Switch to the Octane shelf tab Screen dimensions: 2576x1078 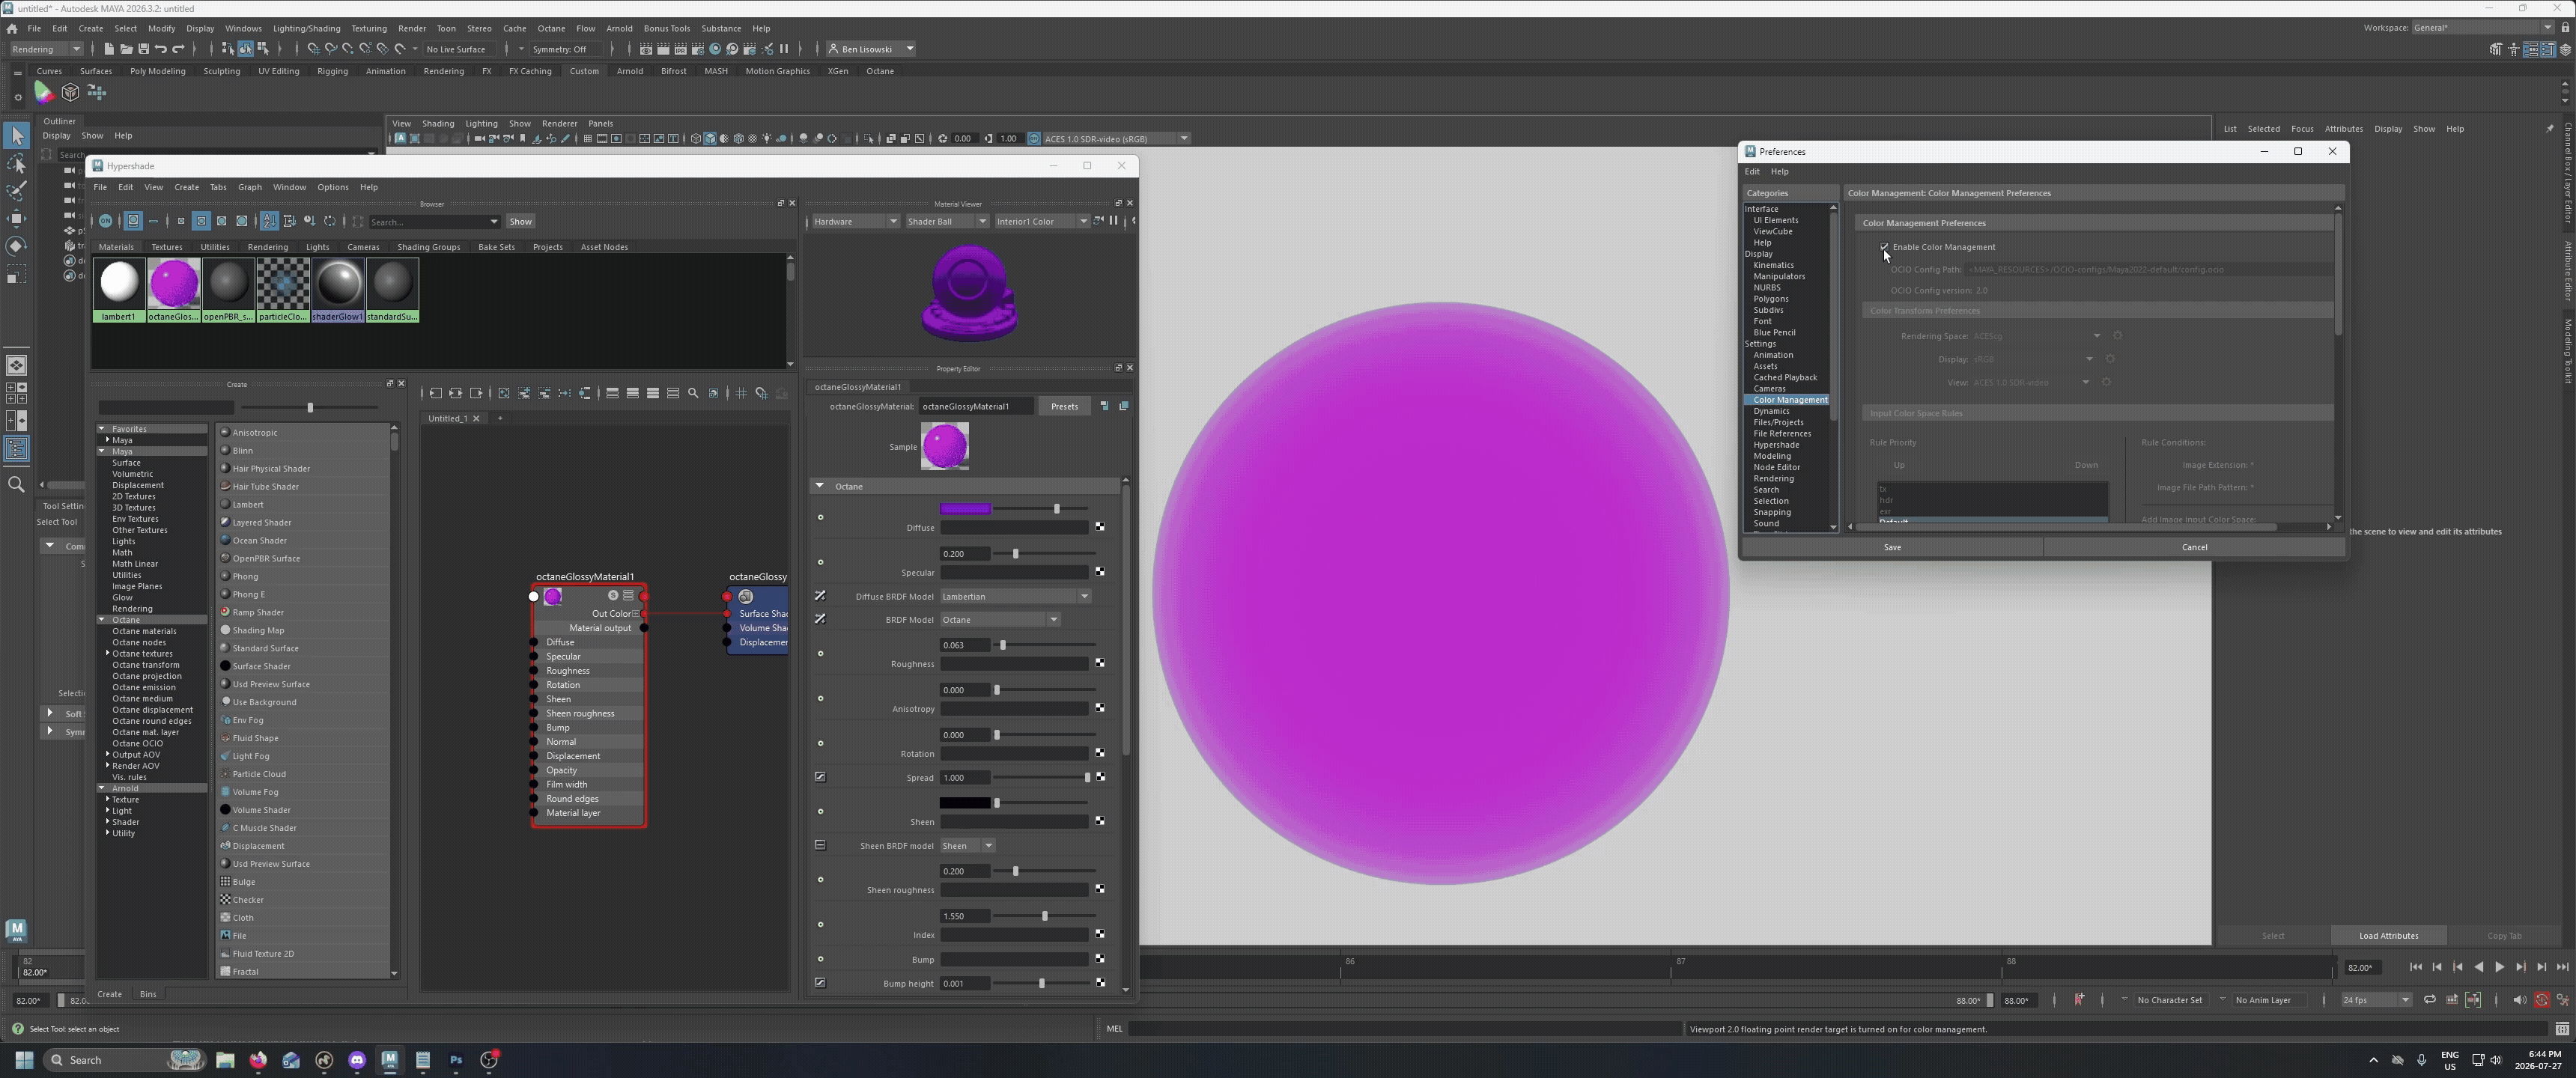(x=880, y=71)
